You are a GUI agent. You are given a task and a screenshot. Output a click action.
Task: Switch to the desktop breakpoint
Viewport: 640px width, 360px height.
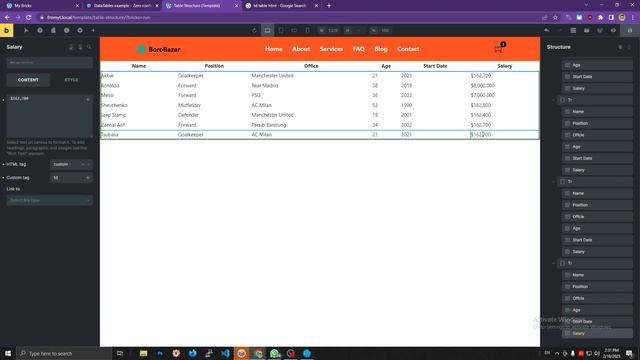267,31
